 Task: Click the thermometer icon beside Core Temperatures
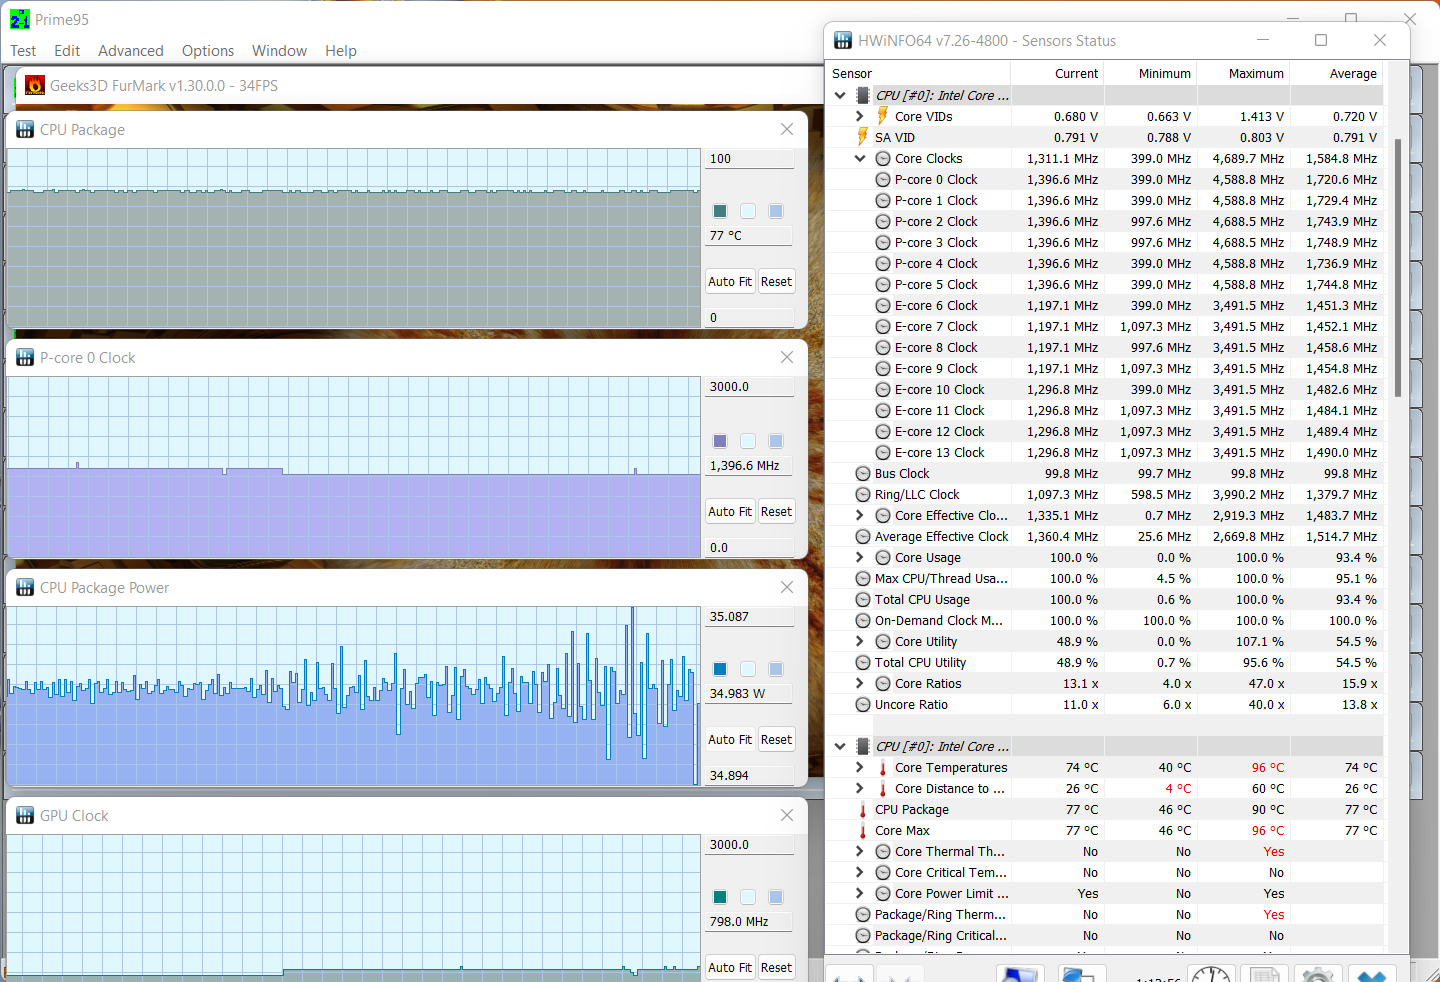click(883, 768)
